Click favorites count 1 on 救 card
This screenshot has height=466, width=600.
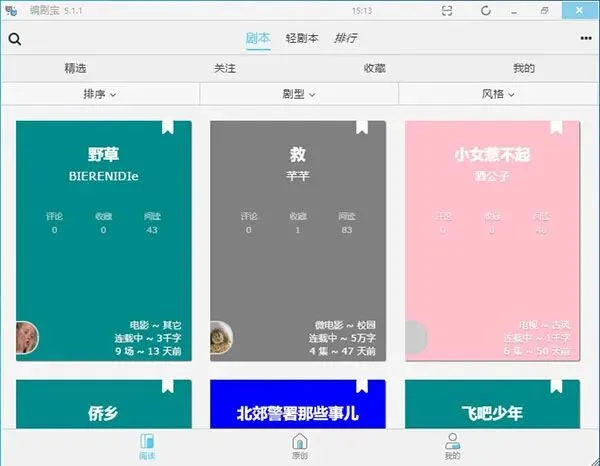(x=298, y=230)
